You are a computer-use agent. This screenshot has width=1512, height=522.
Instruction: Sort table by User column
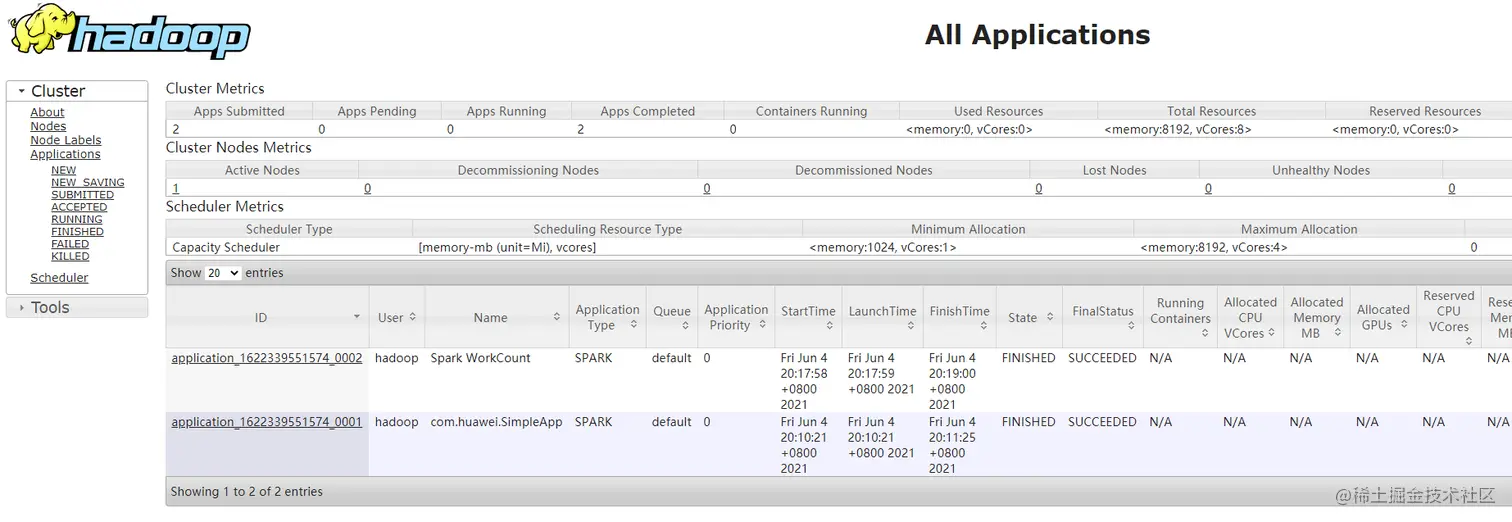point(397,318)
